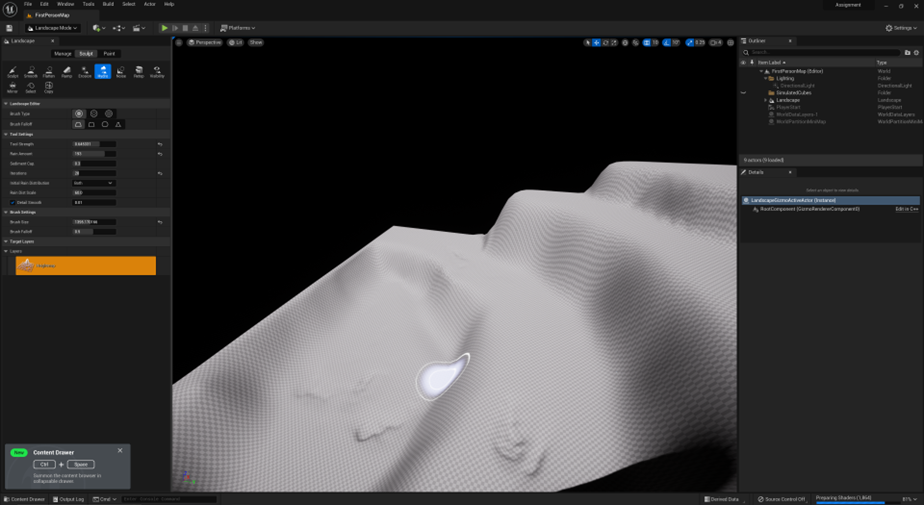Choose the Flatten tool
The width and height of the screenshot is (924, 505).
coord(49,71)
